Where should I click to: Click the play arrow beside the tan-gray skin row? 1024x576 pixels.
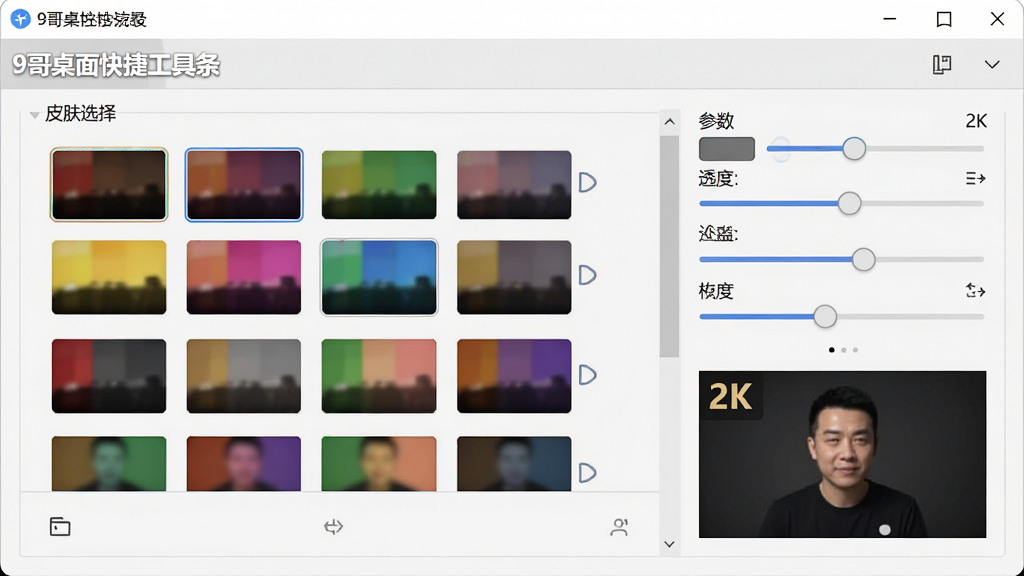[x=587, y=275]
